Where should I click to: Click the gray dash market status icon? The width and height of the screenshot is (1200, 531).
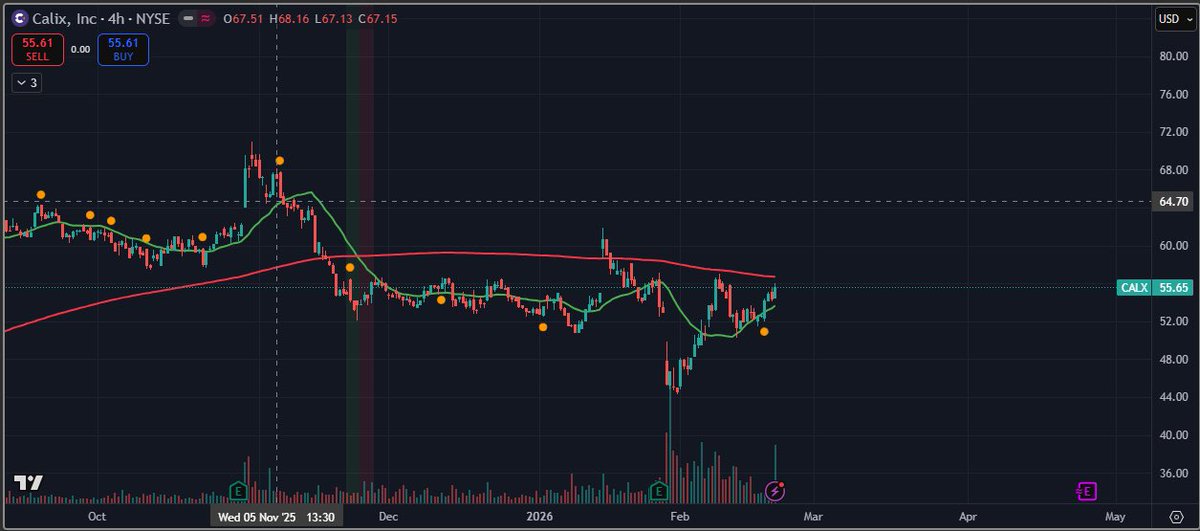pyautogui.click(x=186, y=18)
